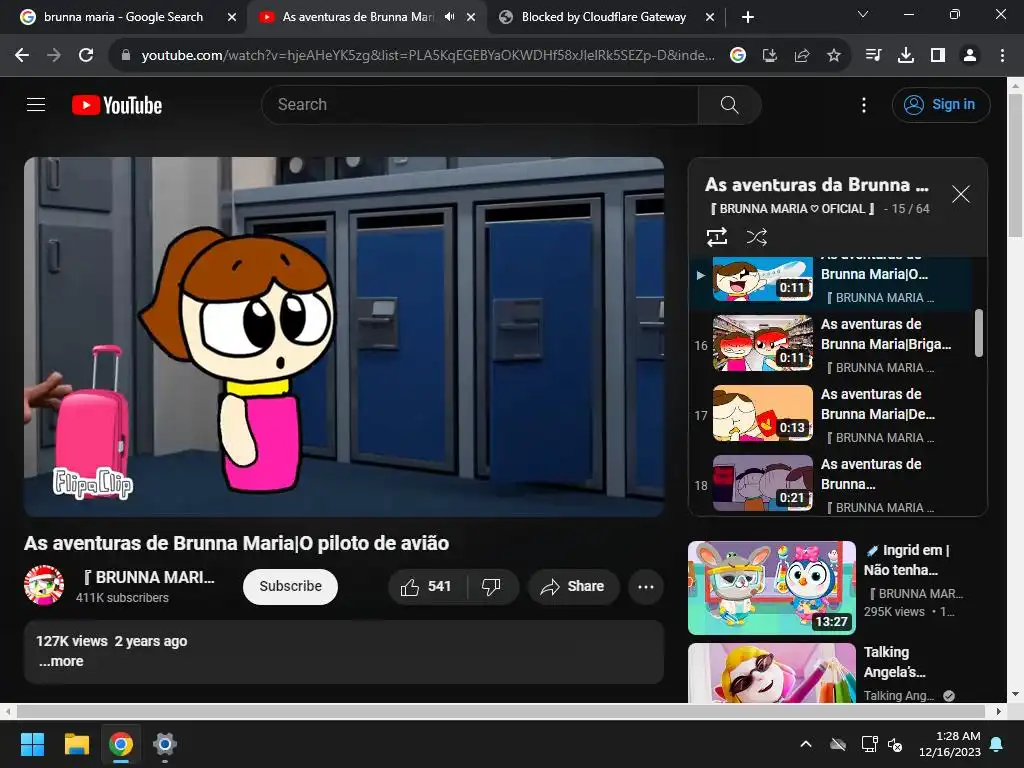Like the video with 541 likes
The width and height of the screenshot is (1024, 768).
click(x=426, y=586)
